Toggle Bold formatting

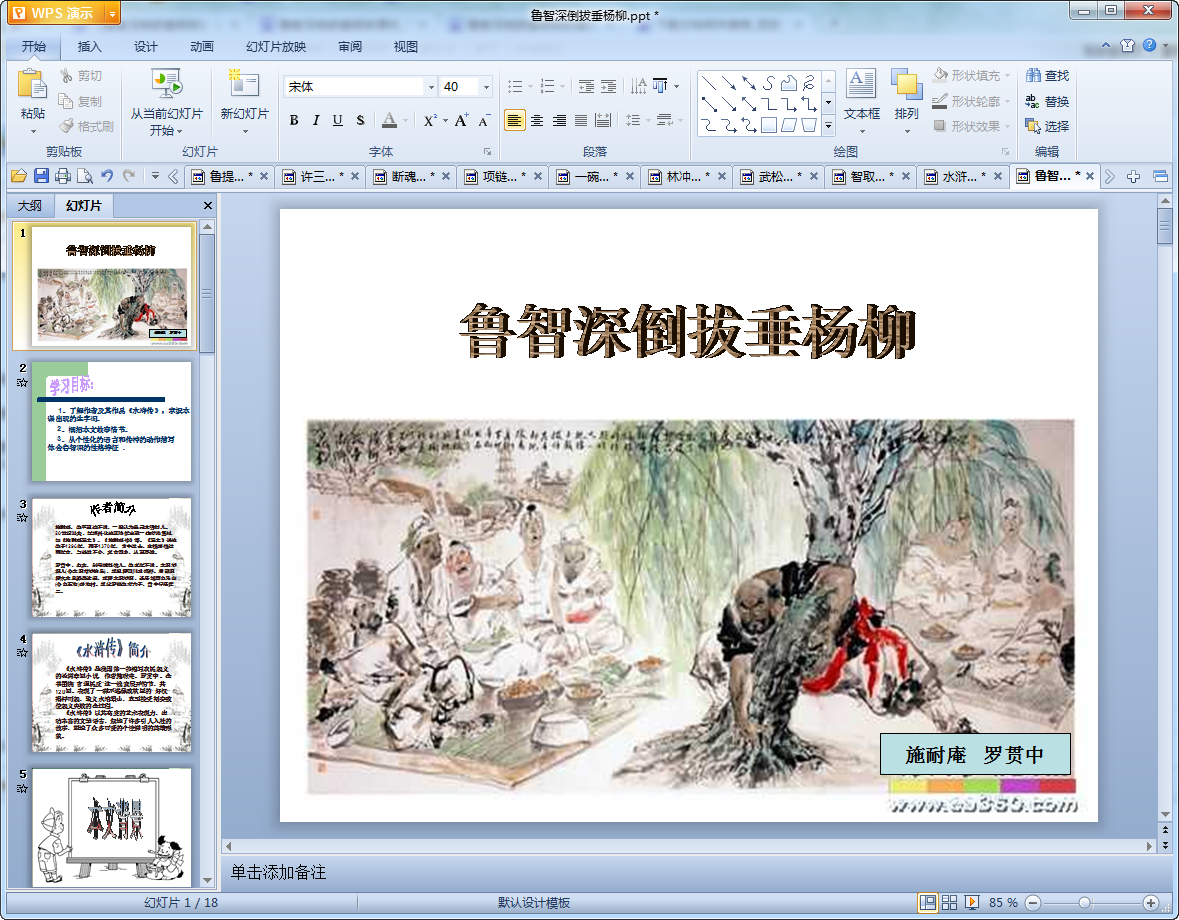click(x=294, y=120)
